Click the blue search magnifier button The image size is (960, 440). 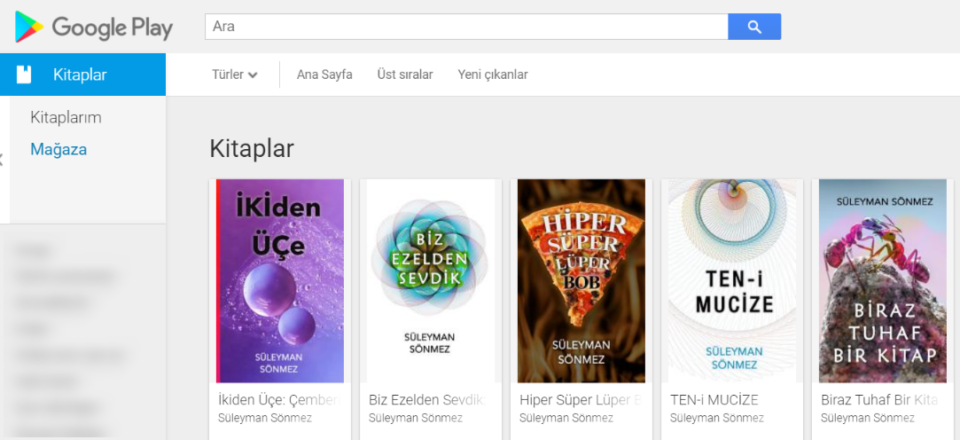coord(754,27)
